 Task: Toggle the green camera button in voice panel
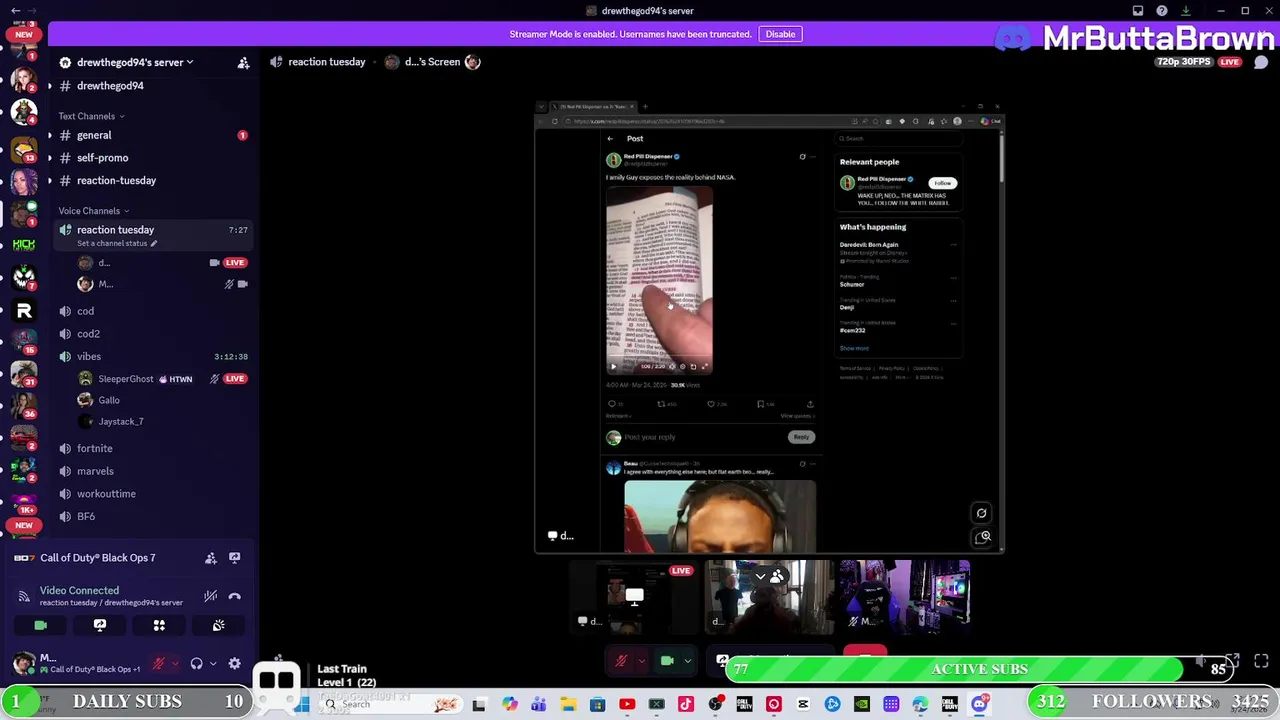pyautogui.click(x=40, y=625)
